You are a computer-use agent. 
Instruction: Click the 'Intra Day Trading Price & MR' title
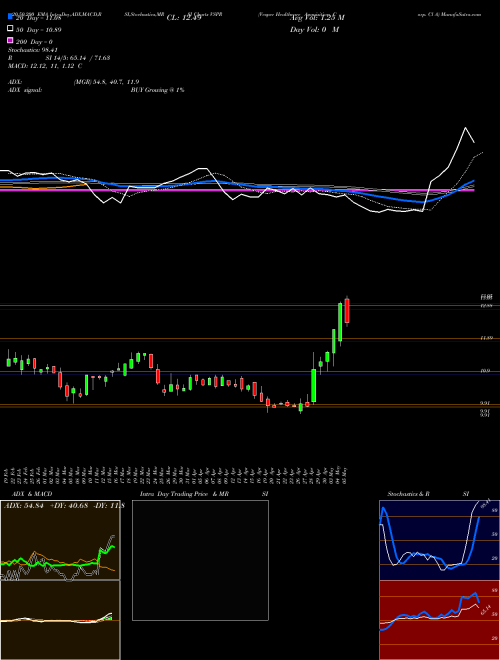pyautogui.click(x=184, y=494)
